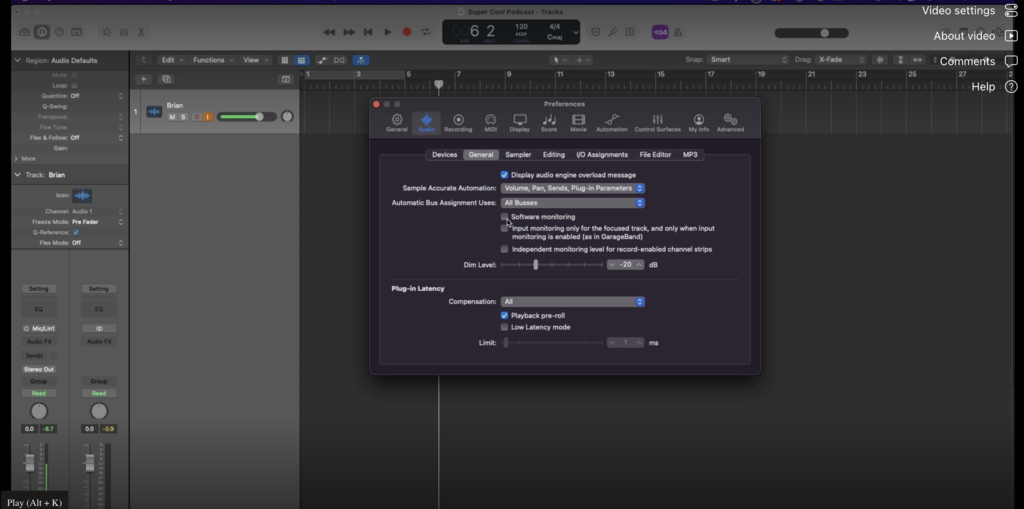Toggle the Inspector button in the control bar
Image resolution: width=1024 pixels, height=509 pixels.
(42, 32)
